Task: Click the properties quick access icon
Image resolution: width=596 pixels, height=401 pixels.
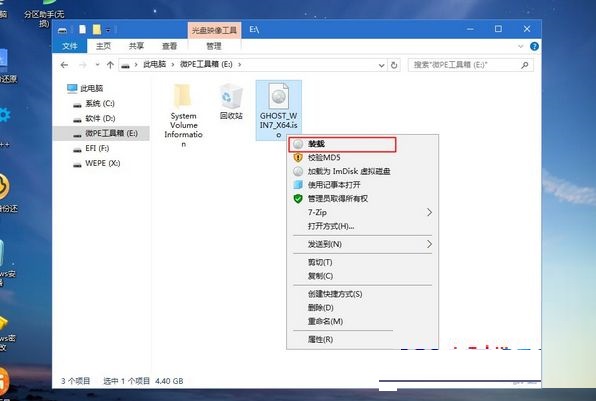Action: pyautogui.click(x=82, y=29)
